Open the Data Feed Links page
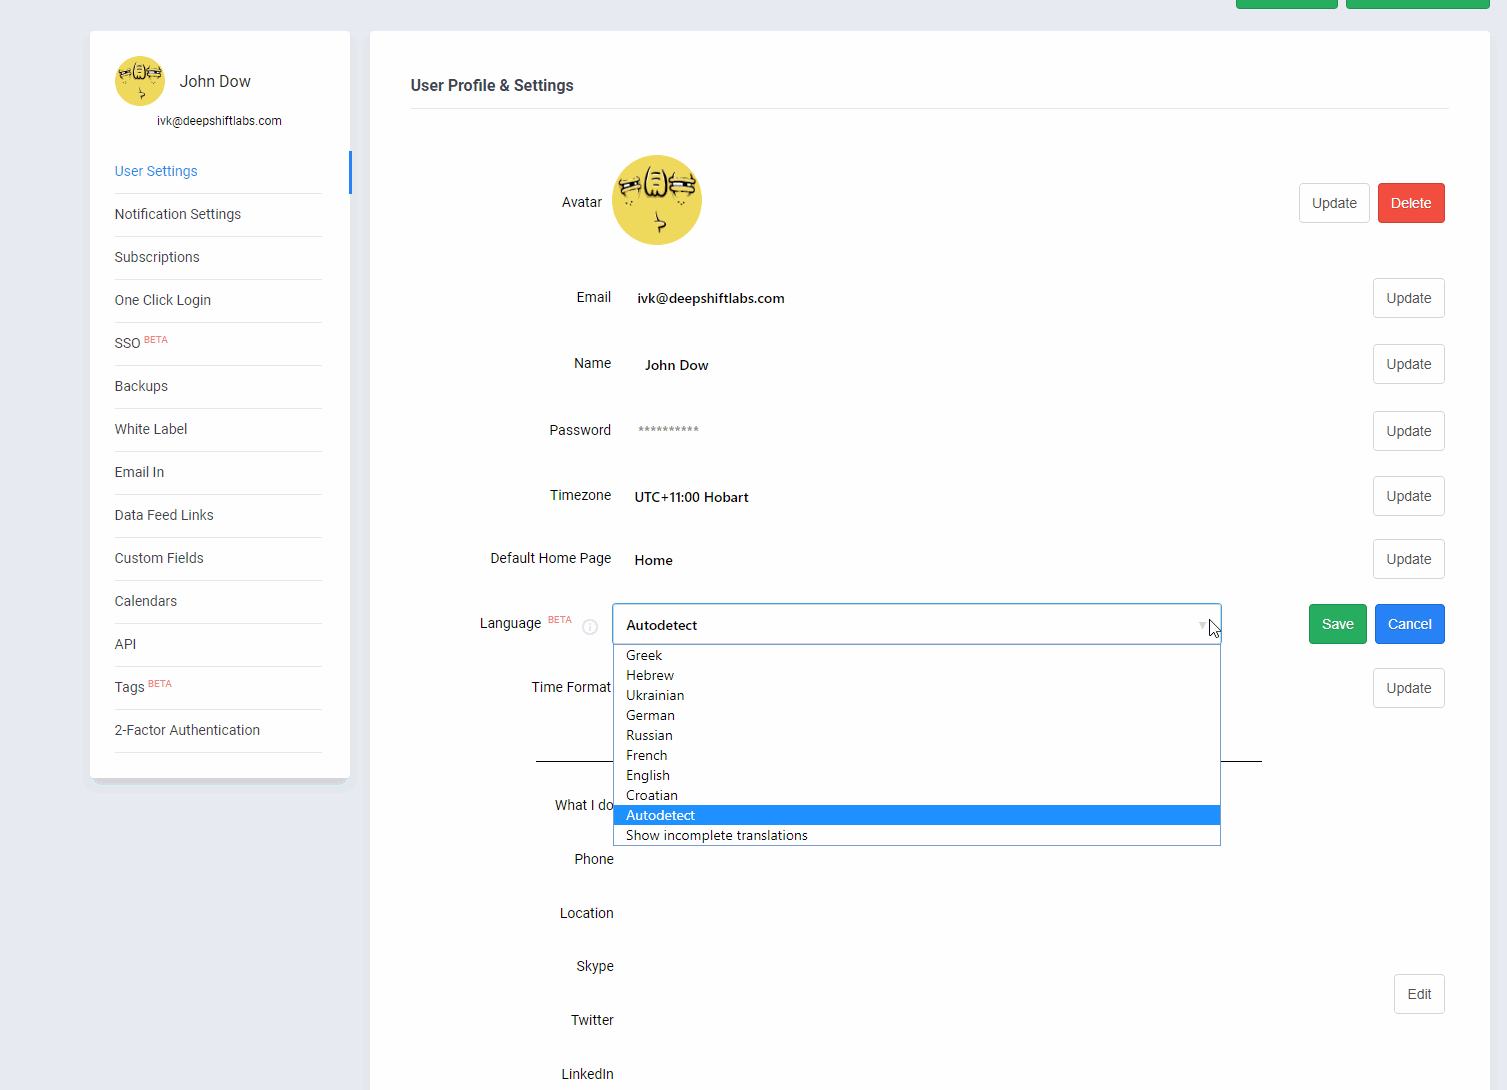 coord(164,515)
